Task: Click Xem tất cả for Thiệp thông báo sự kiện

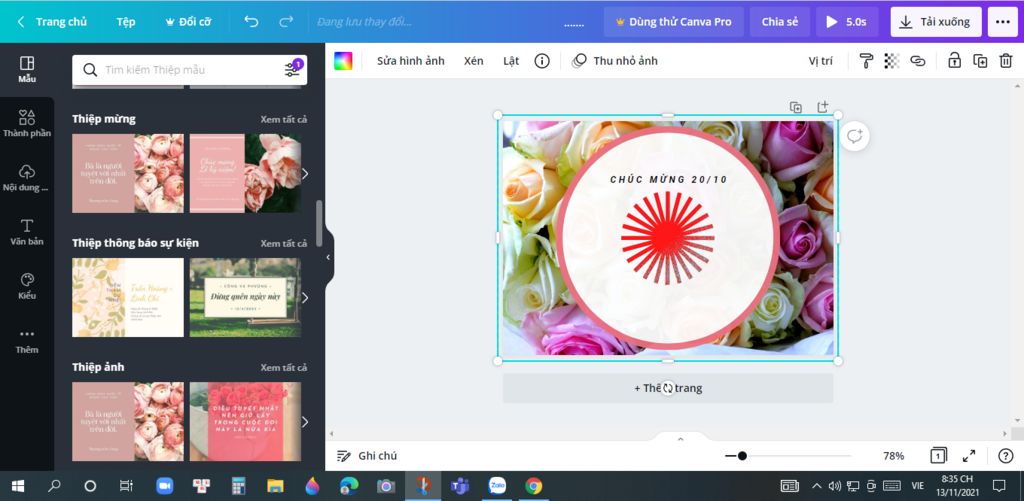Action: coord(283,244)
